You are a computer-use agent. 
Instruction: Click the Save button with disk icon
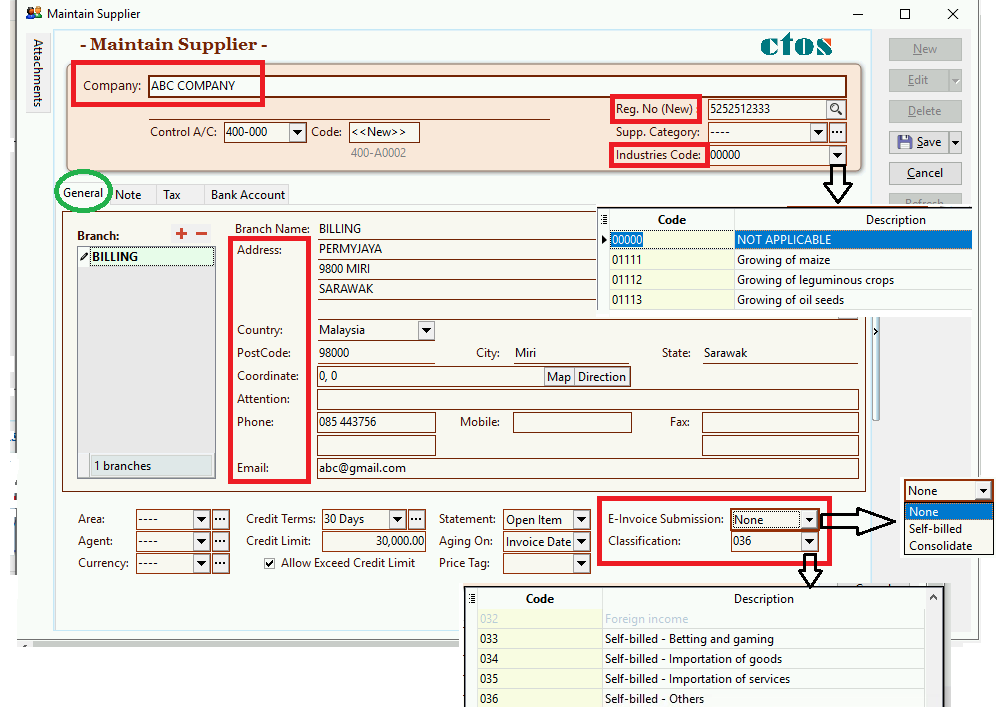919,142
